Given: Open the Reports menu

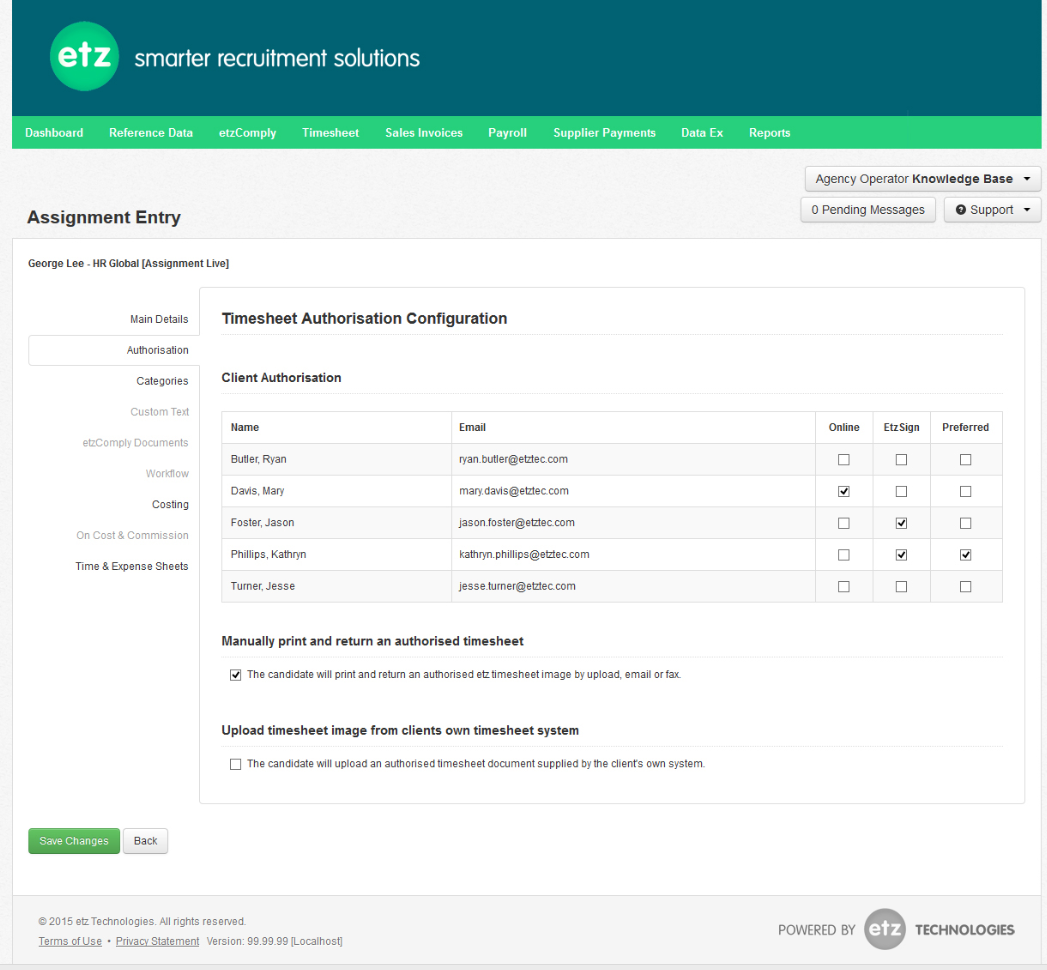Looking at the screenshot, I should pos(769,133).
